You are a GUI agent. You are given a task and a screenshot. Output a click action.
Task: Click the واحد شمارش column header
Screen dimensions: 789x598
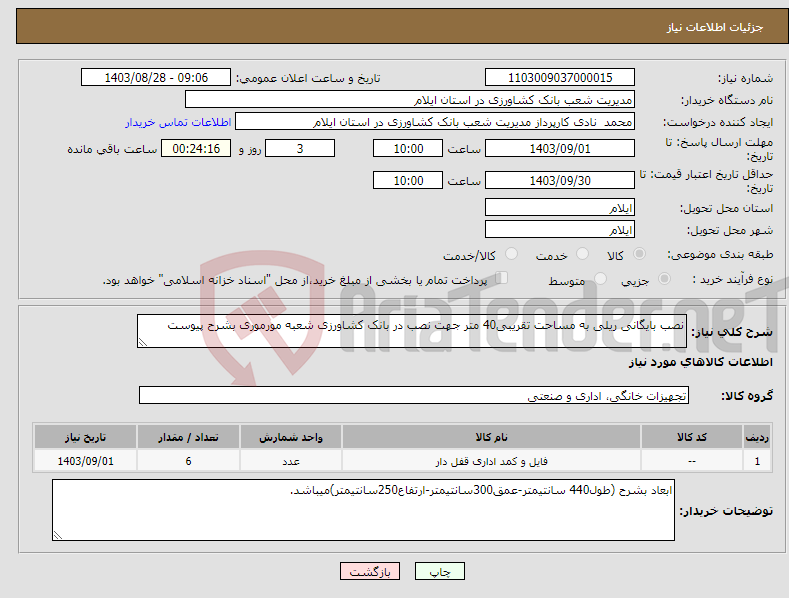click(291, 437)
